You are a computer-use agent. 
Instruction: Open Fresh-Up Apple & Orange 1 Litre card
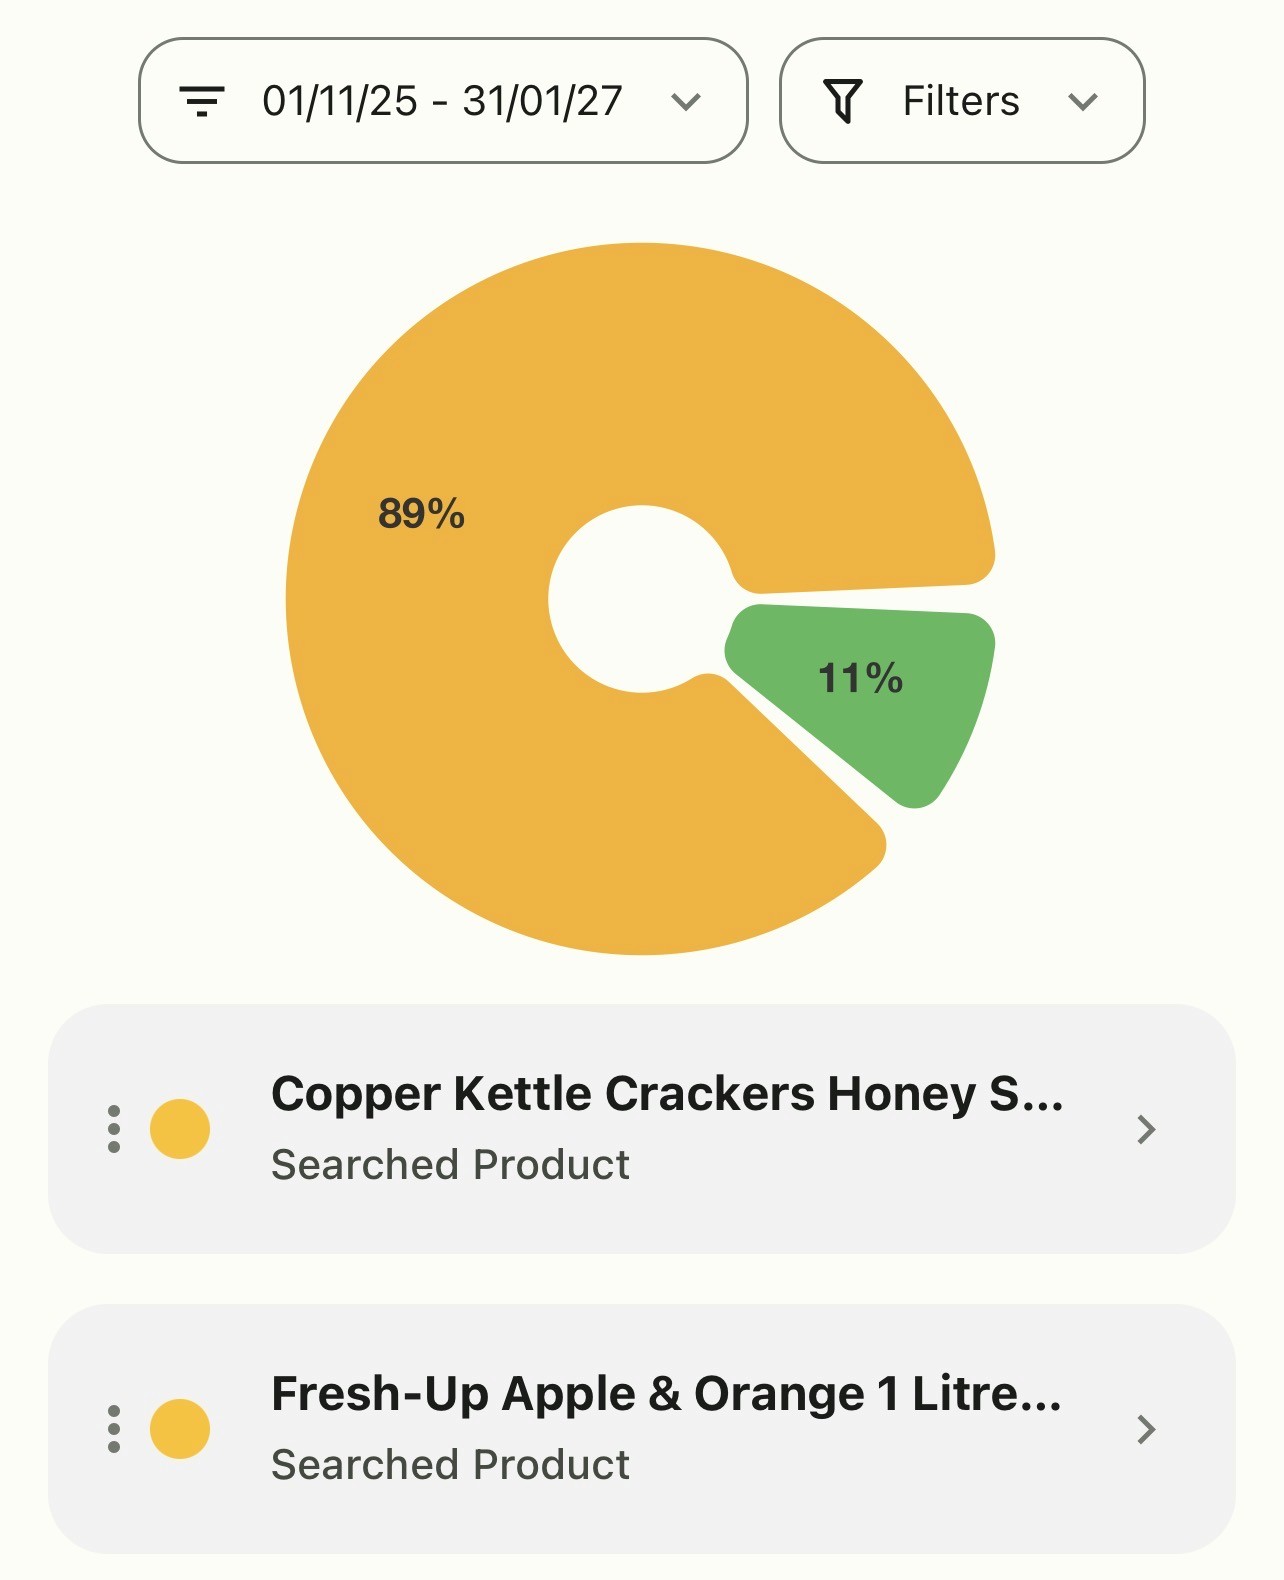tap(642, 1429)
